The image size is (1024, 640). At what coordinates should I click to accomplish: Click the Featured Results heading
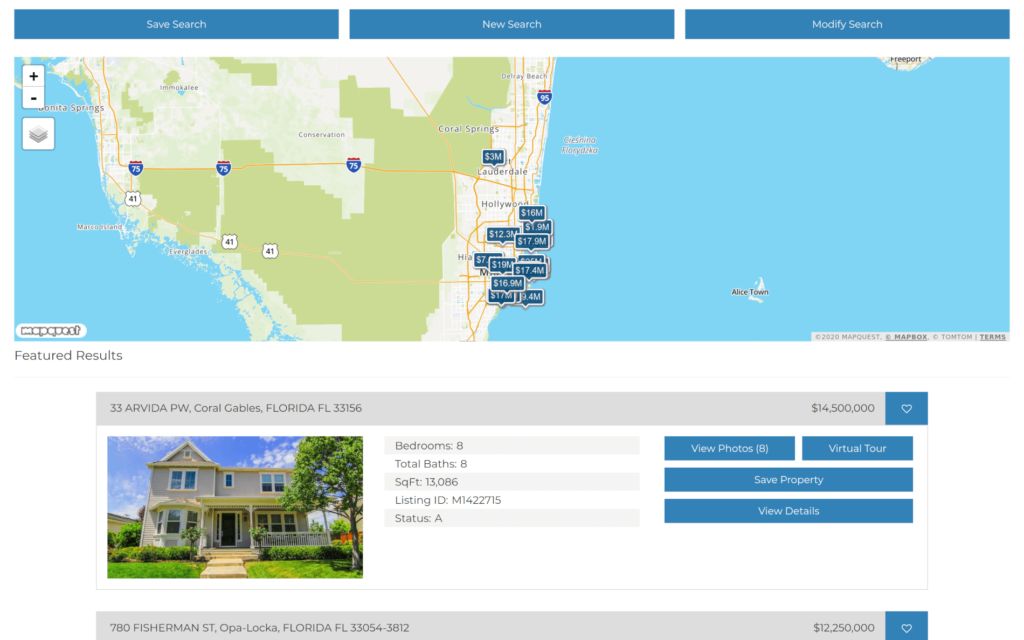point(69,355)
